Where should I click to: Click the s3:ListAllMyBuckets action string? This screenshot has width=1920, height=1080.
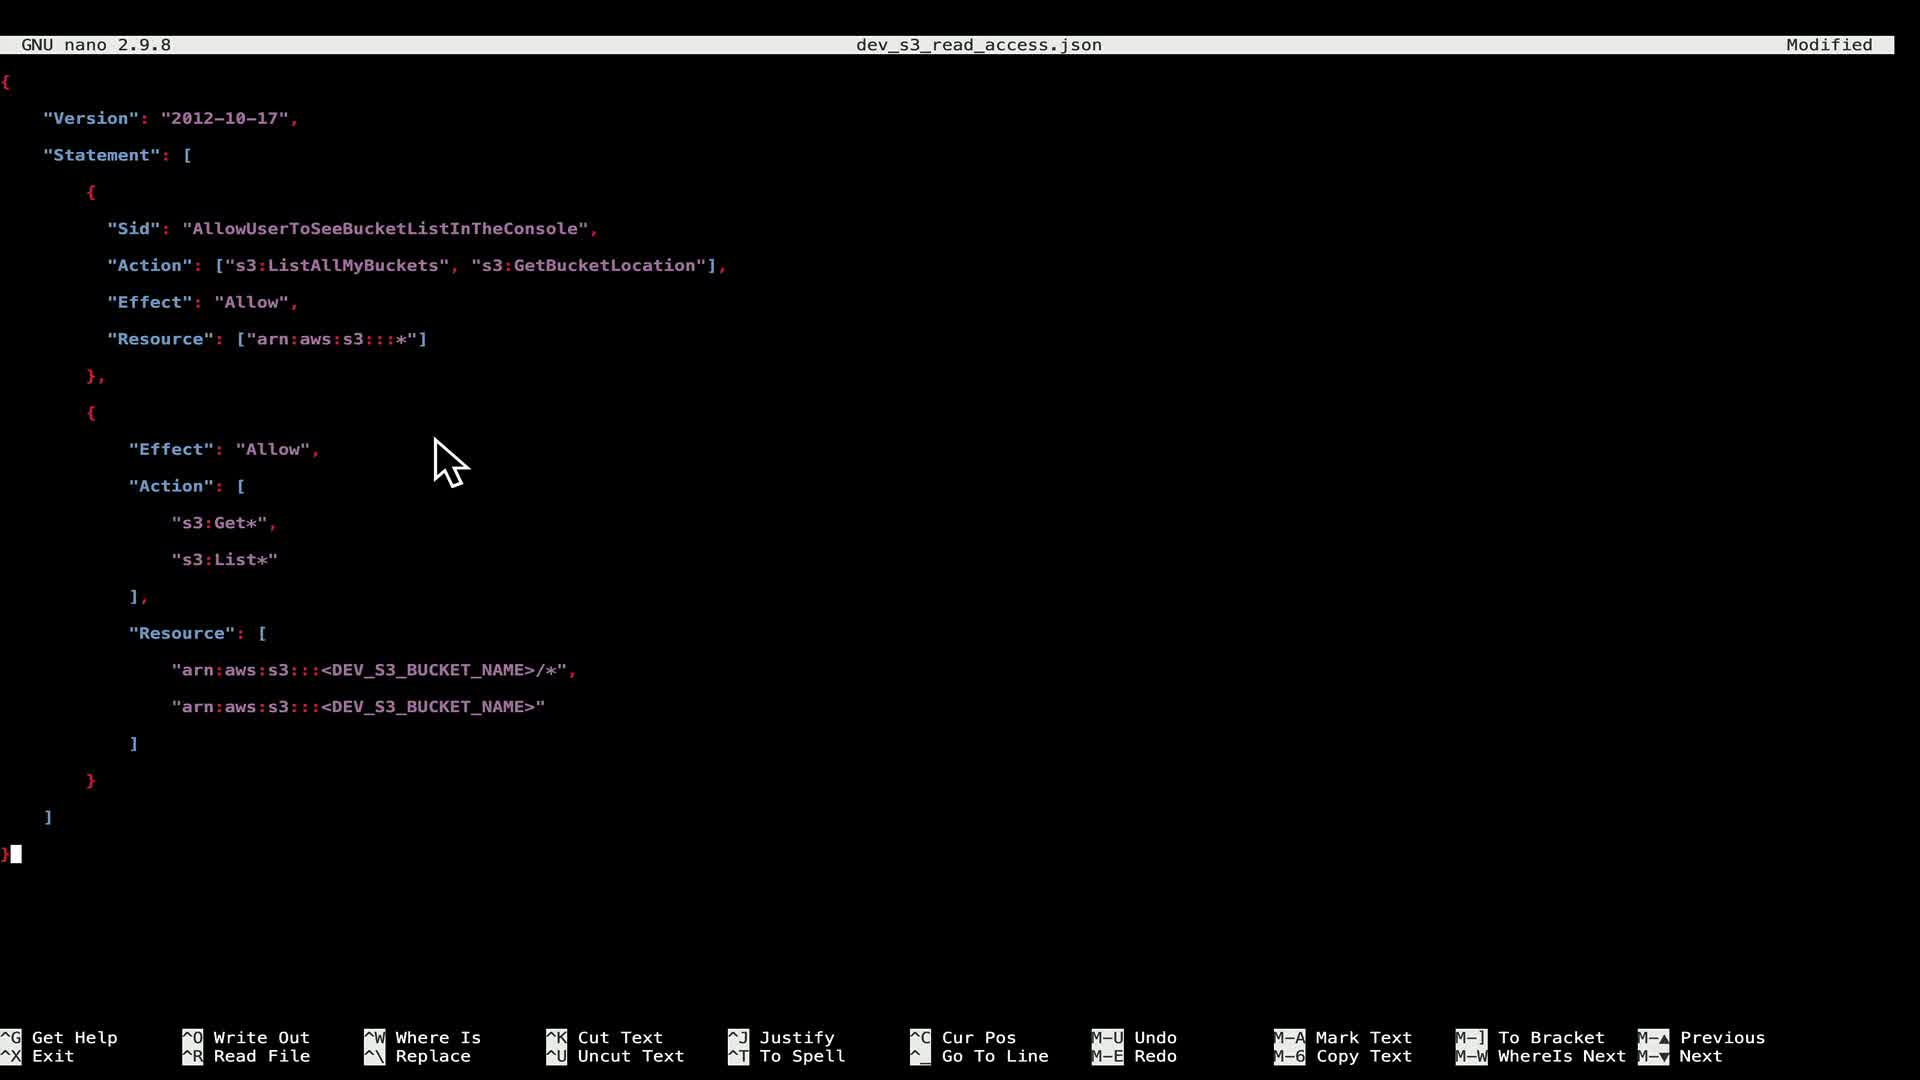[337, 265]
